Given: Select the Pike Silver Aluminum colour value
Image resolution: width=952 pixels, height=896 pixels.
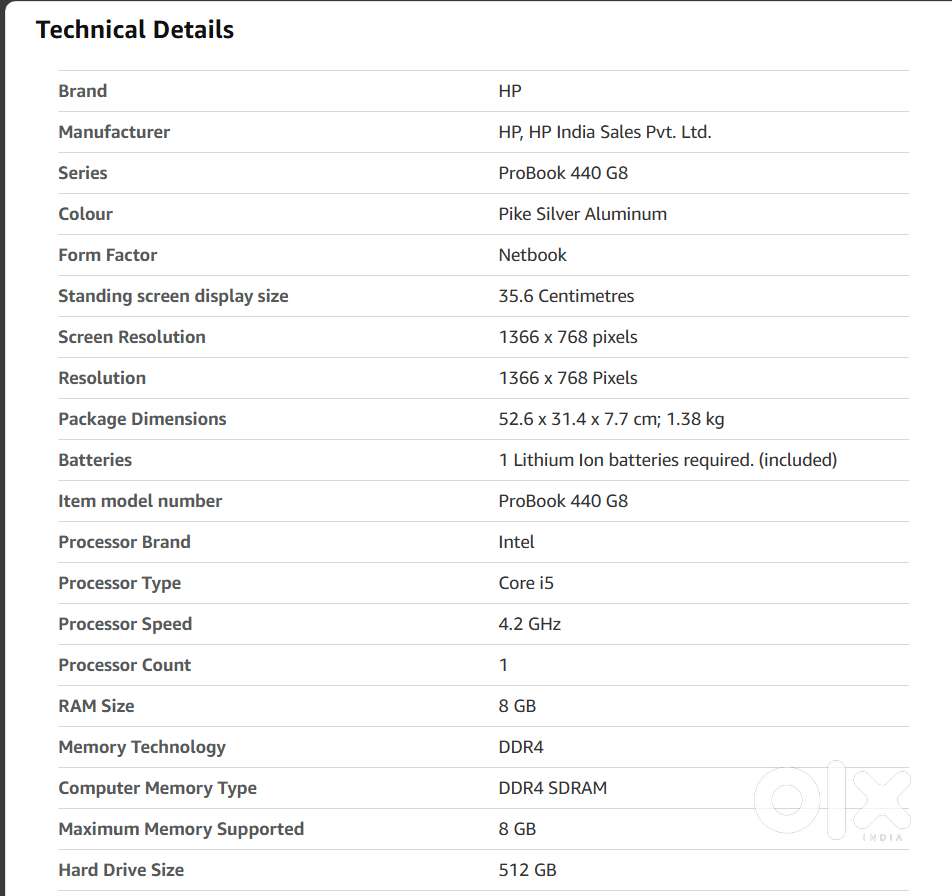Looking at the screenshot, I should tap(582, 214).
